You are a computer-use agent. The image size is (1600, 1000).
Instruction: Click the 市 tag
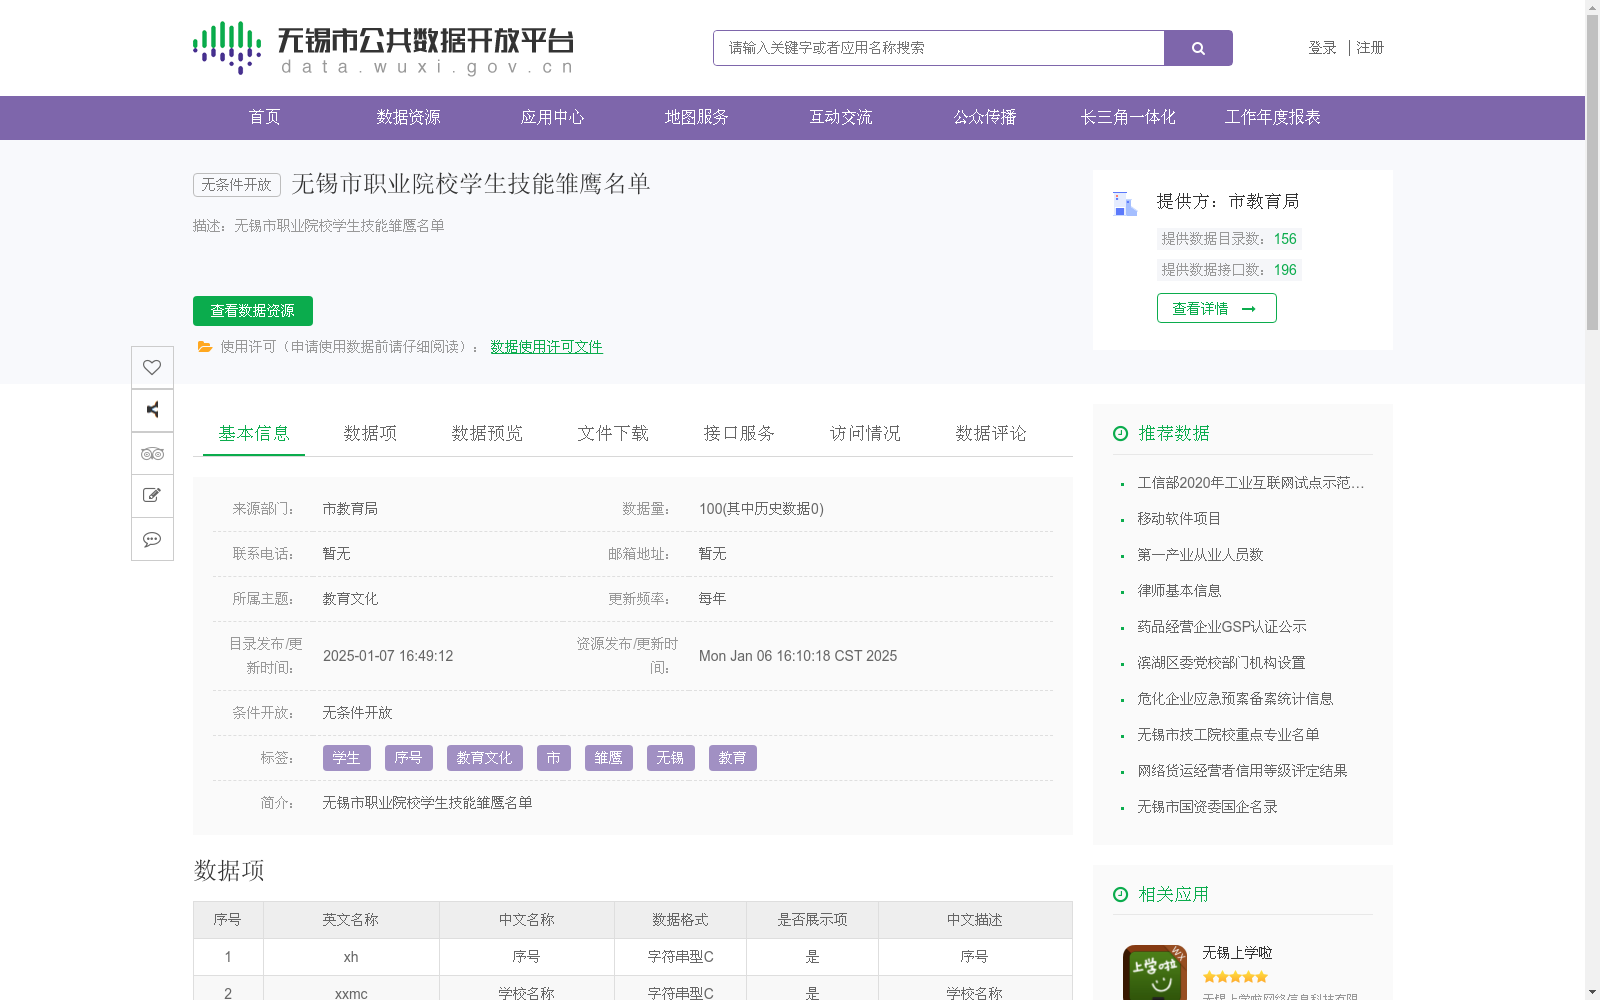click(x=554, y=758)
